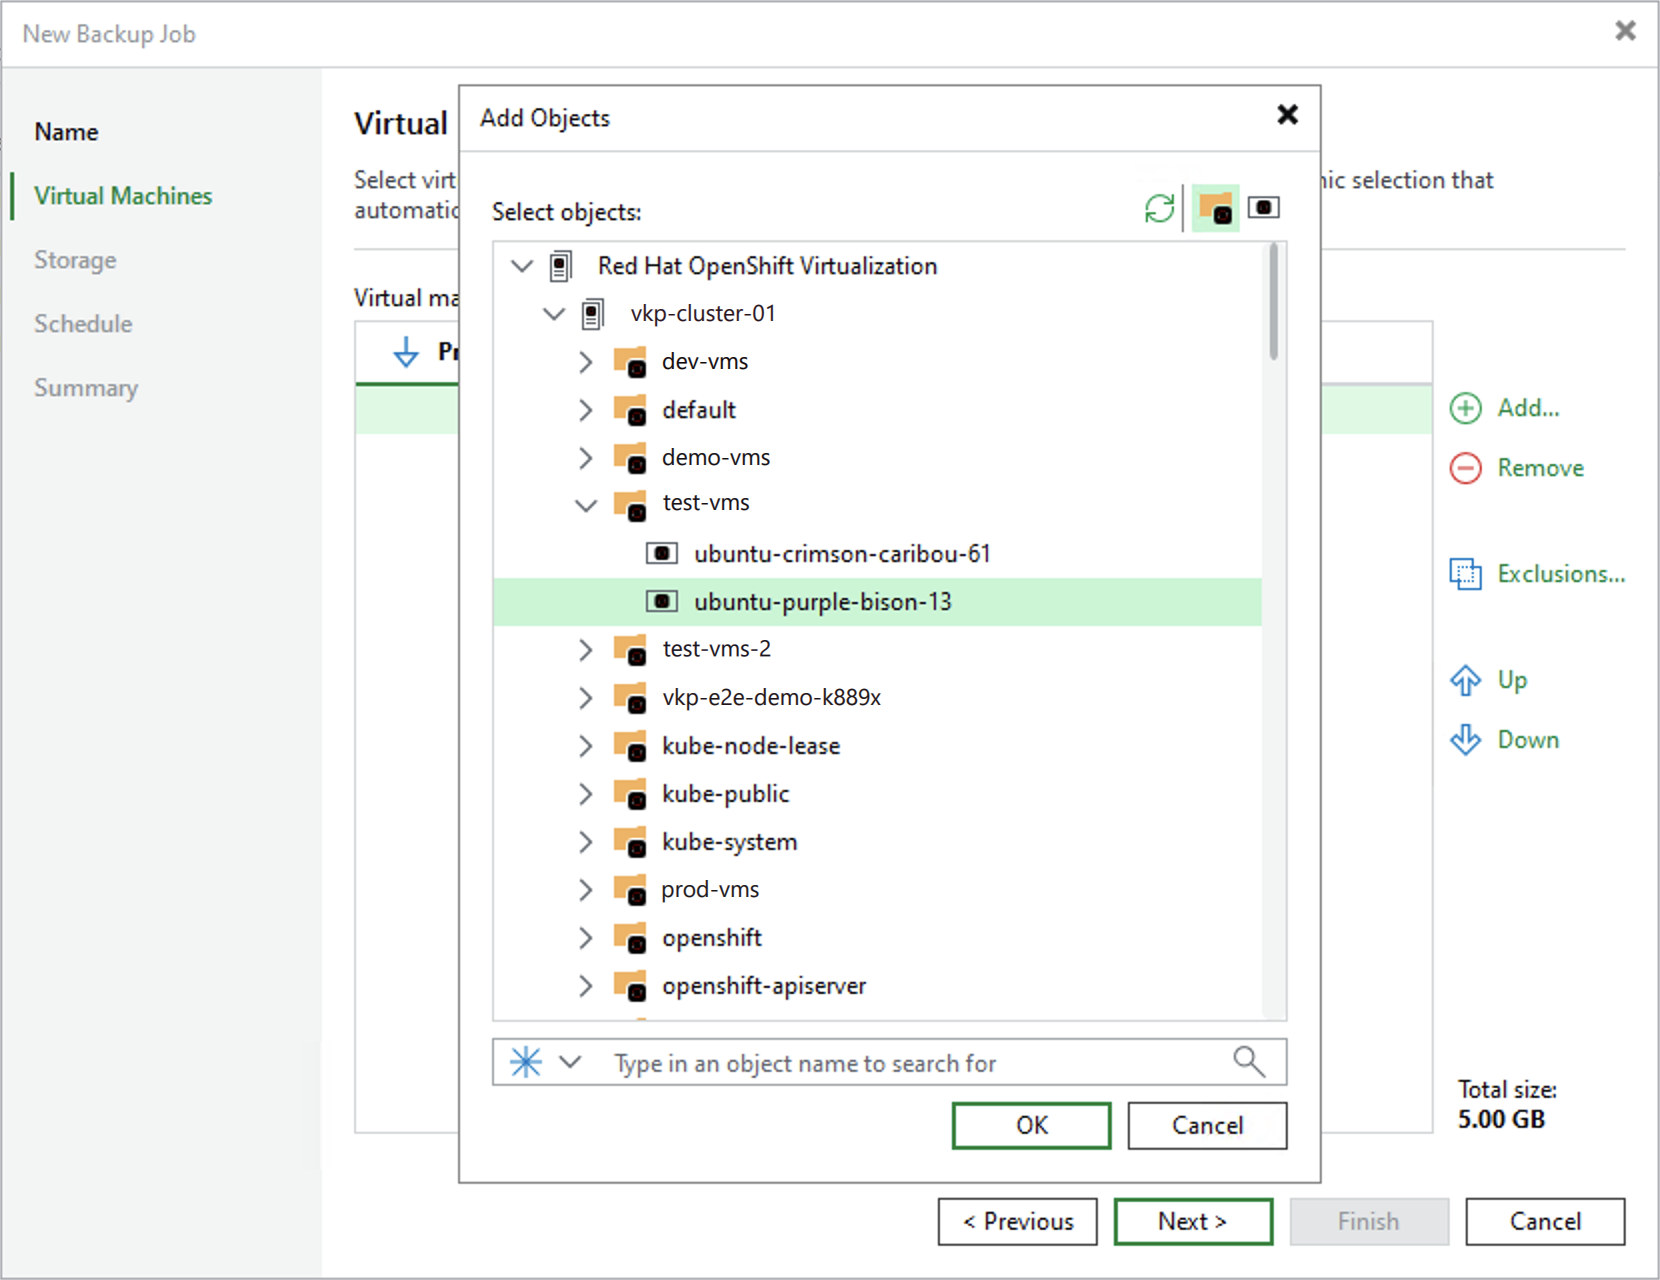Click the Down arrow icon in wizard

pyautogui.click(x=1466, y=740)
